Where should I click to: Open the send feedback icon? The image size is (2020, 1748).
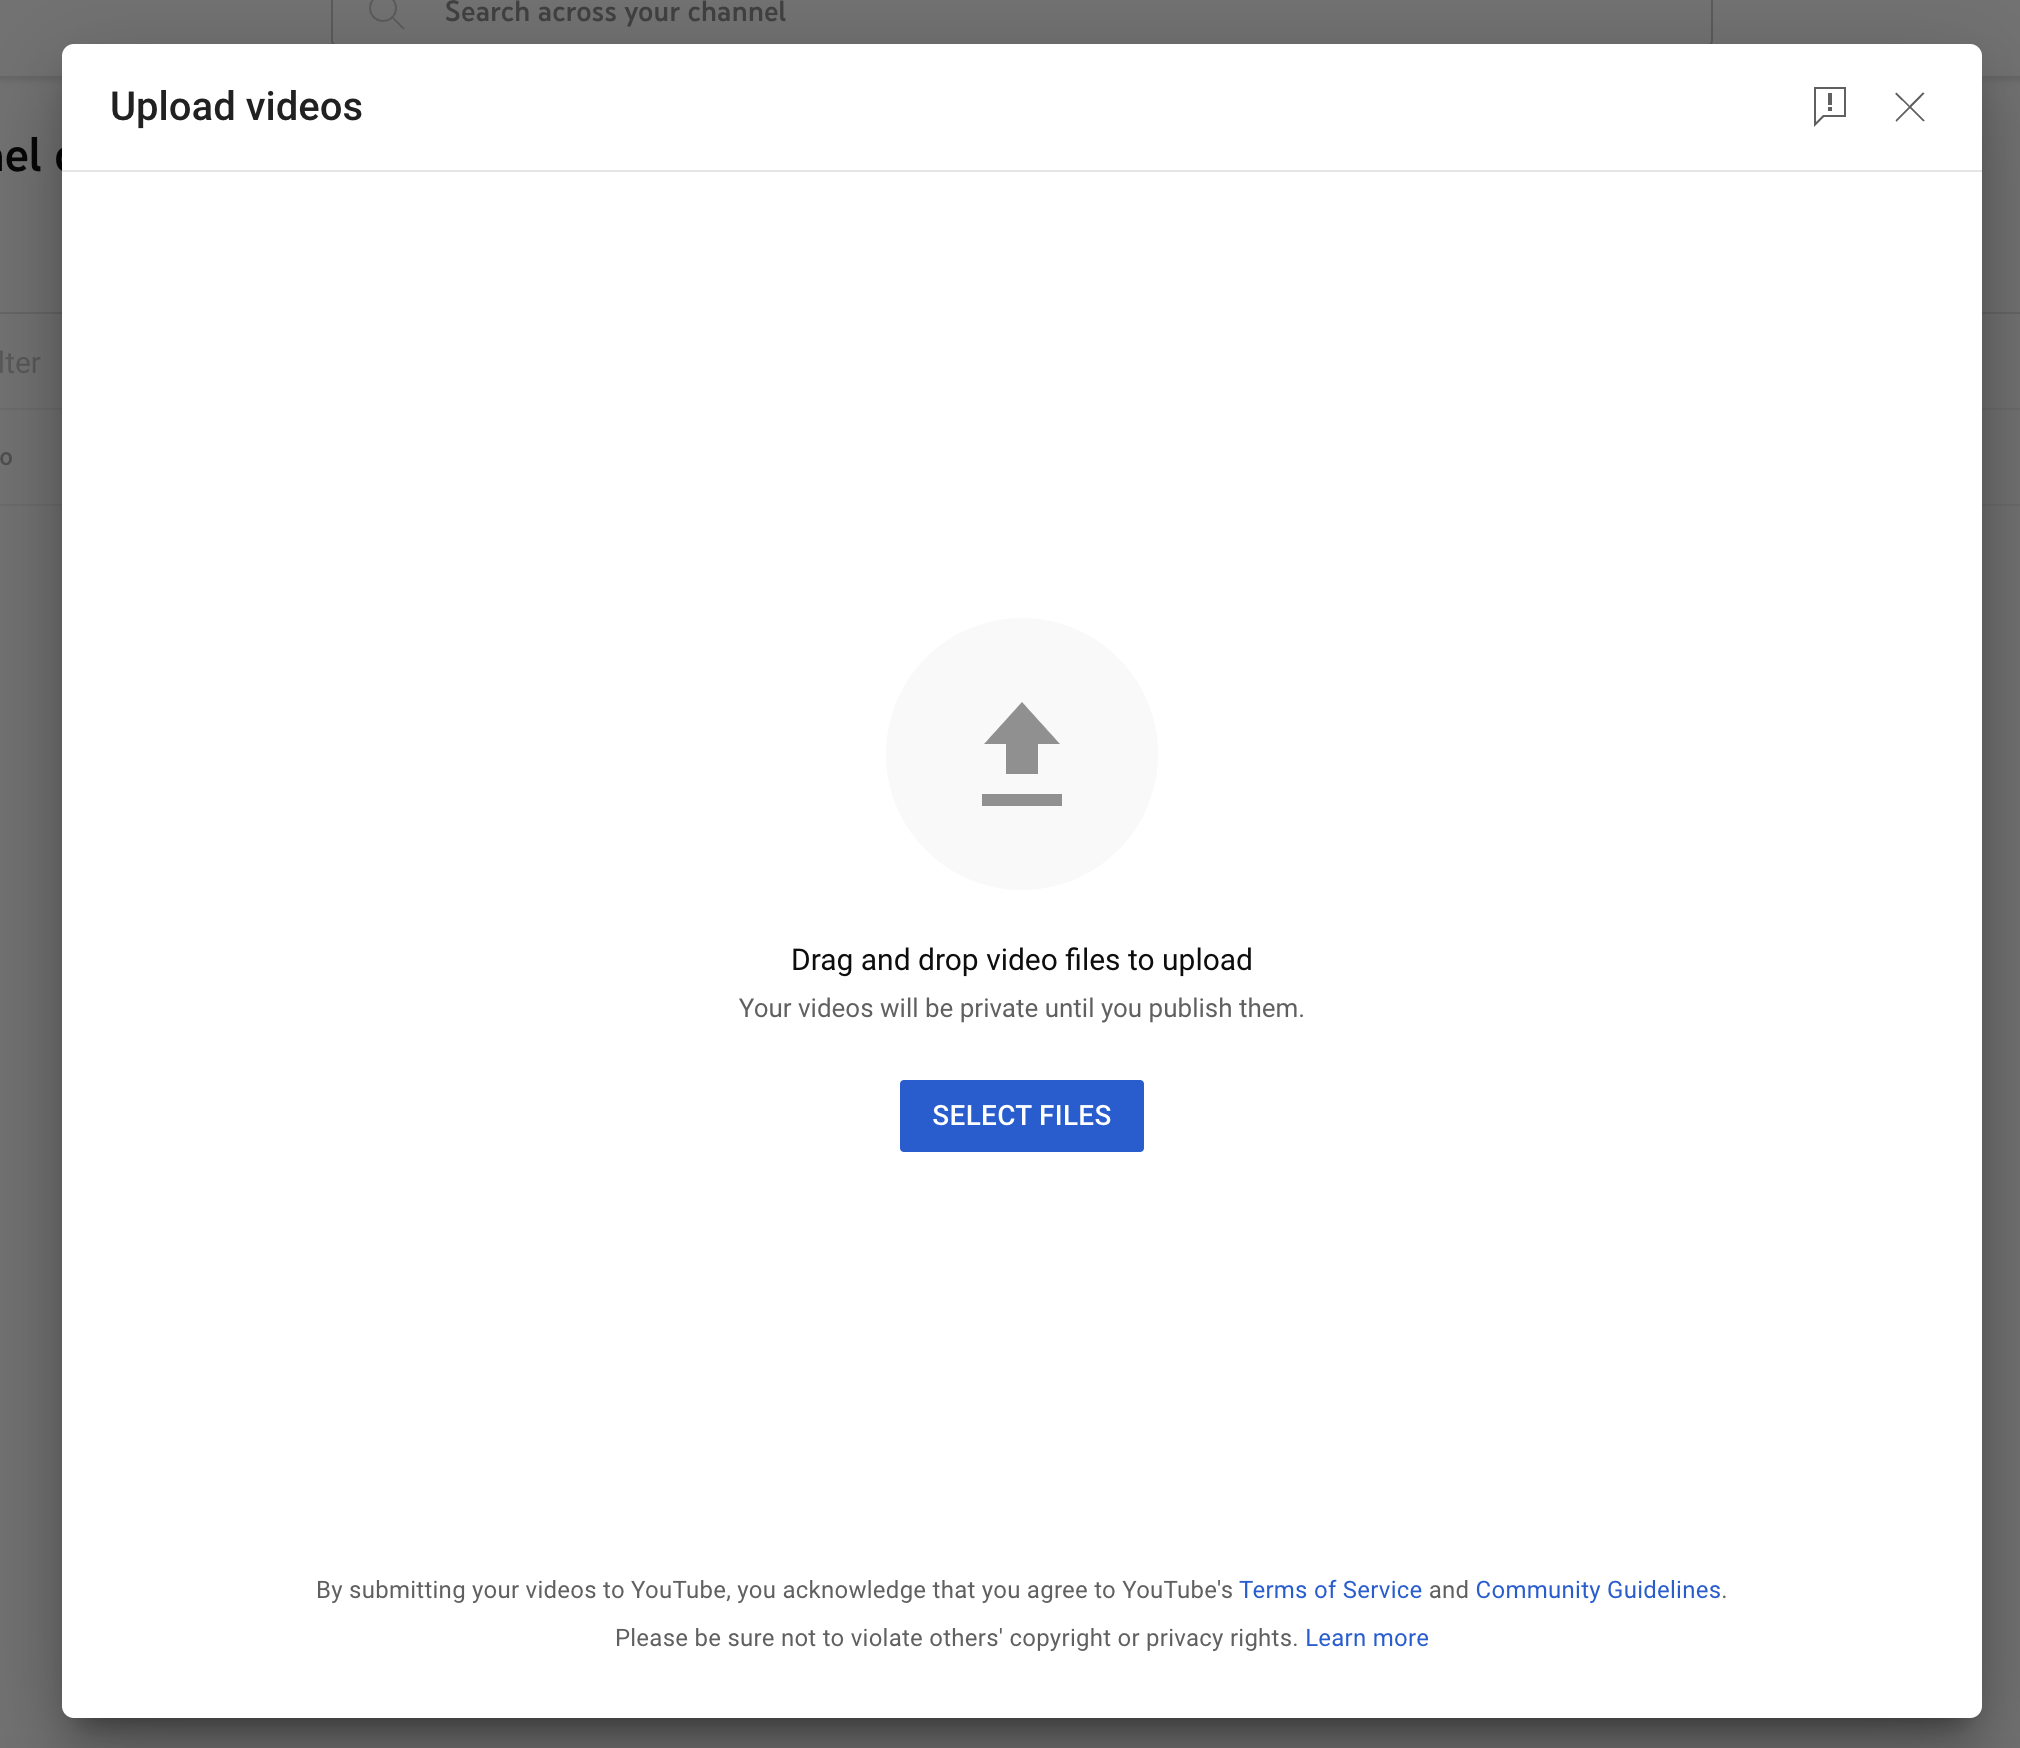pos(1829,106)
